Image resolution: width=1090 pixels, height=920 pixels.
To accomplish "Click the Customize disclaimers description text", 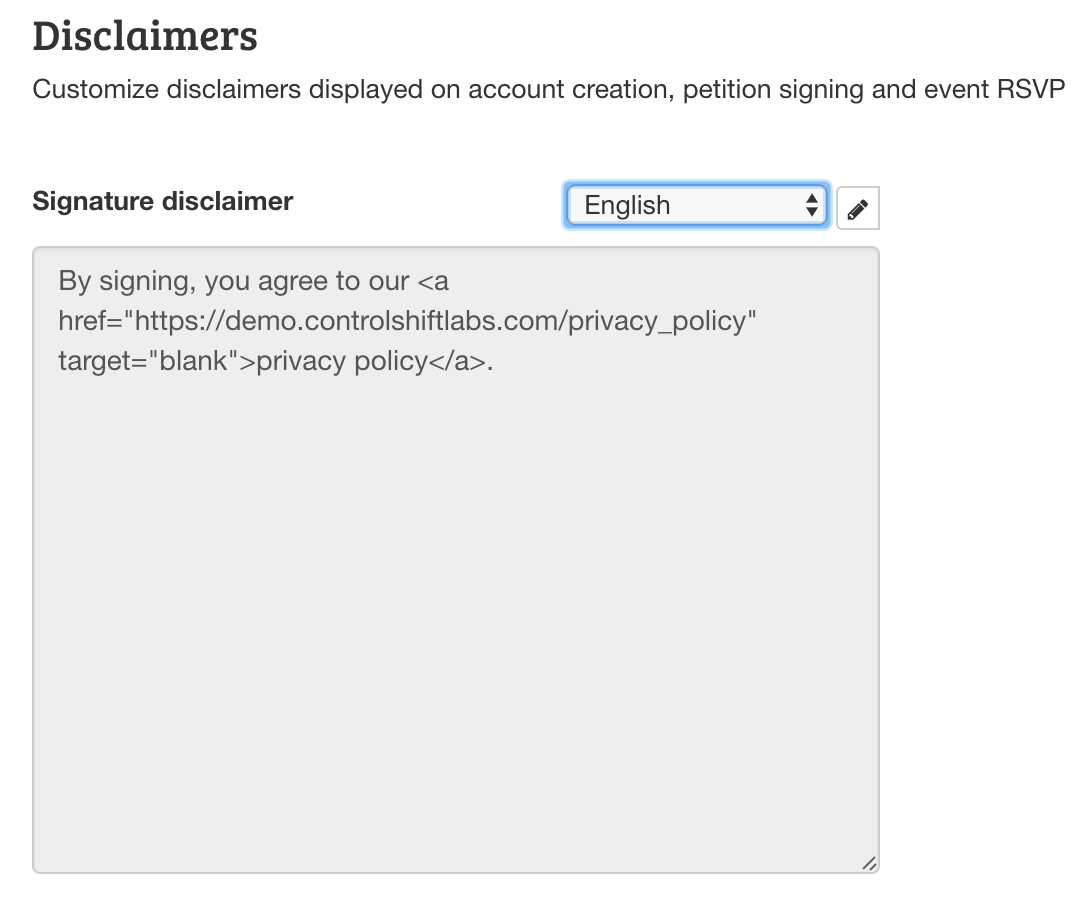I will (548, 90).
